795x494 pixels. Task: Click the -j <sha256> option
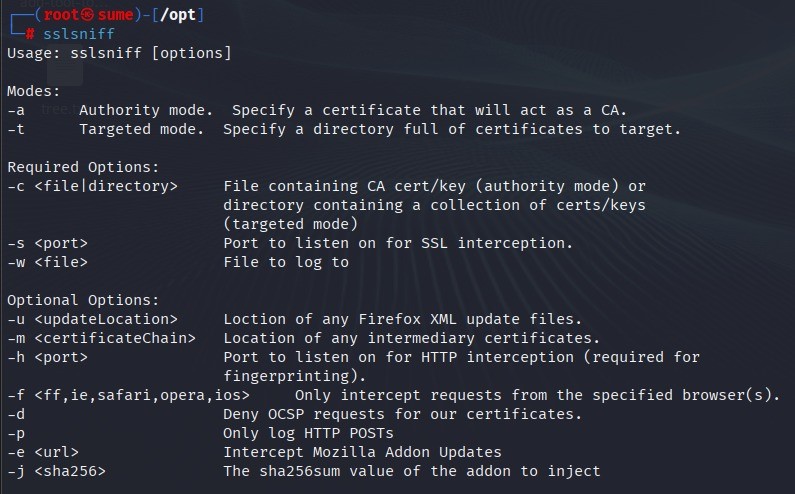click(x=56, y=471)
